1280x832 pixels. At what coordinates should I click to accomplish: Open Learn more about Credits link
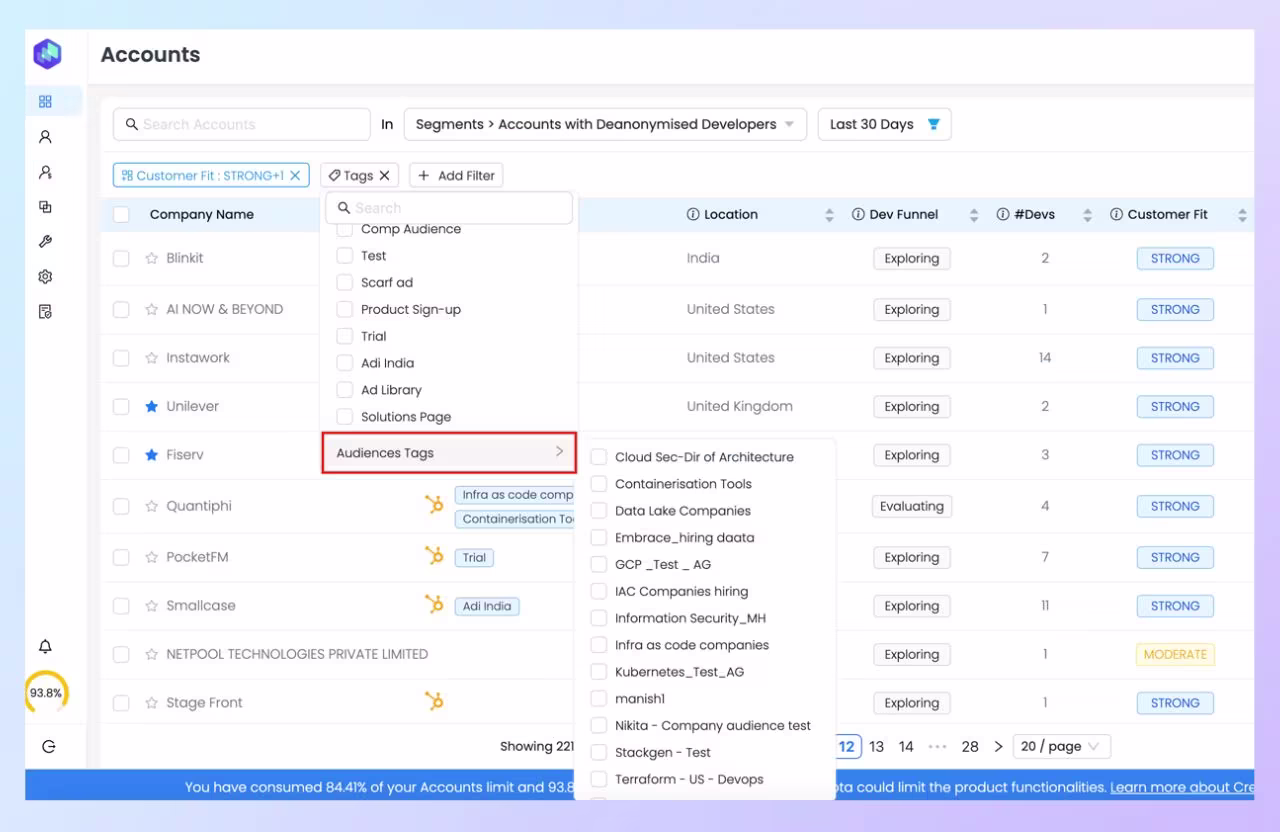[x=1181, y=787]
